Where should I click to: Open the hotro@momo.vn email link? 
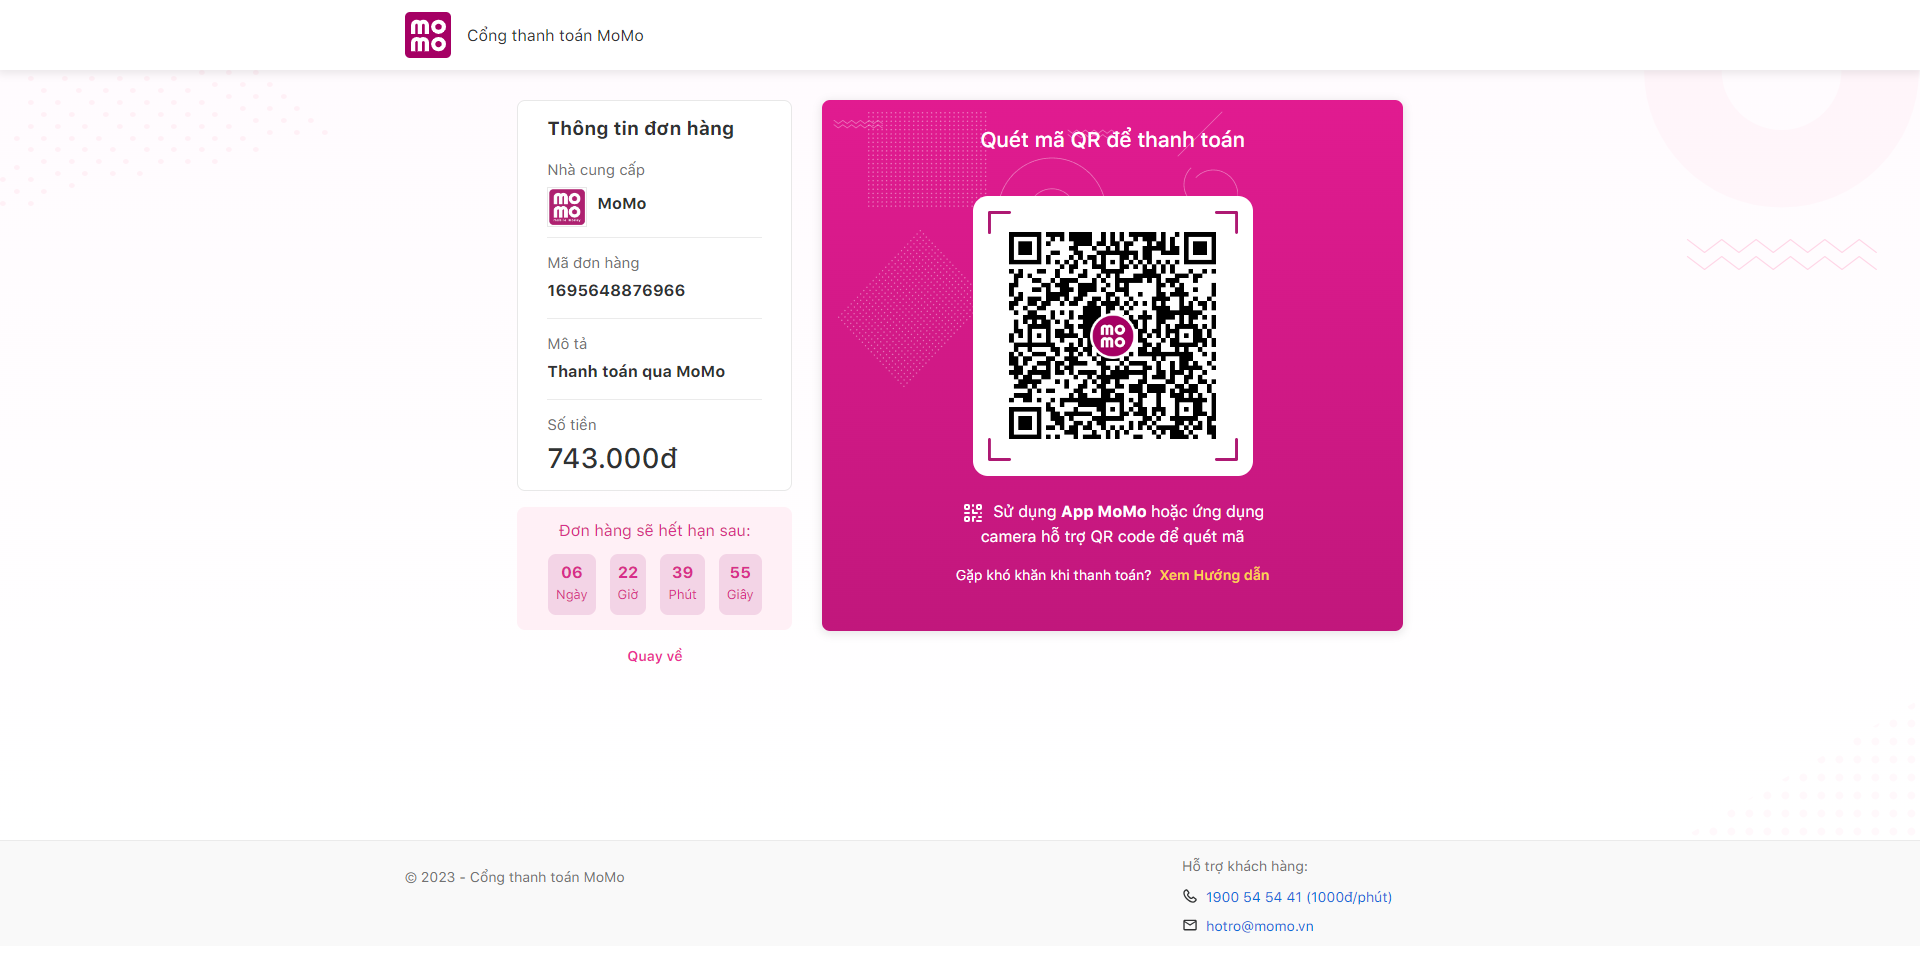click(1260, 926)
